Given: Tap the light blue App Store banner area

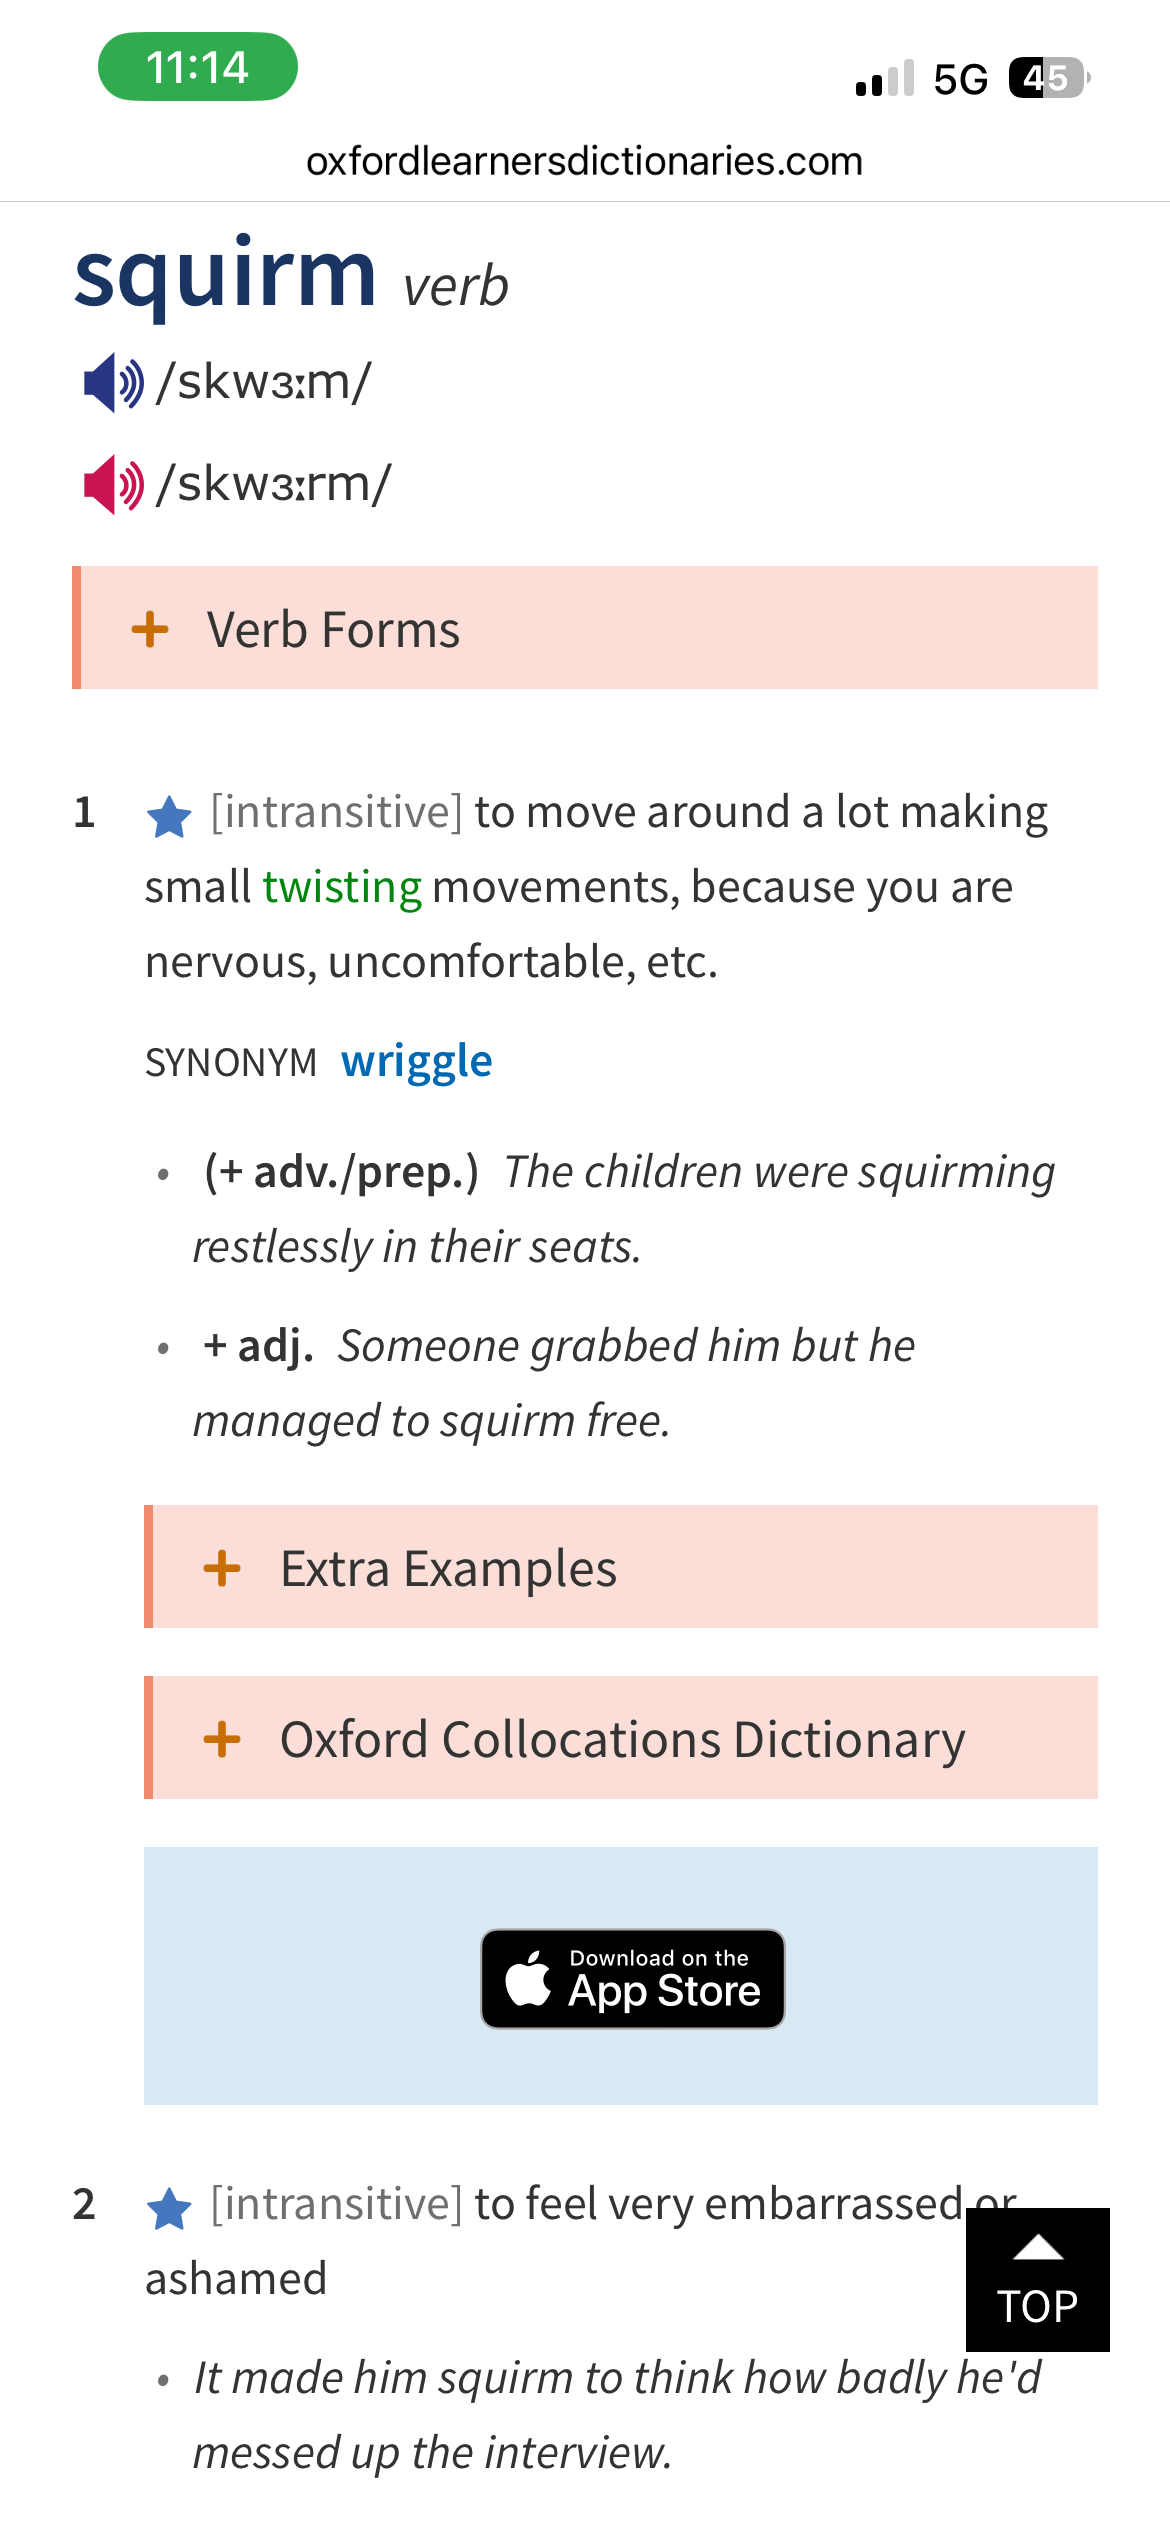Looking at the screenshot, I should click(621, 1976).
